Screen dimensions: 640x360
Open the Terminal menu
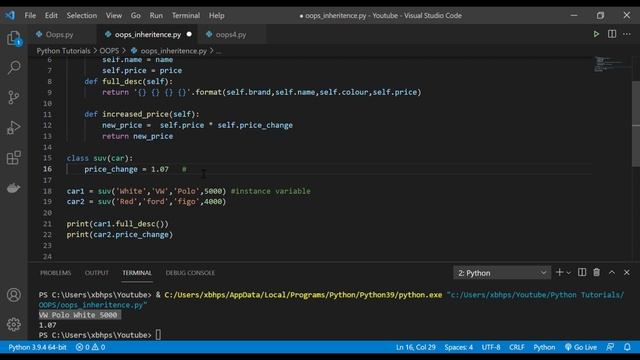click(x=186, y=16)
